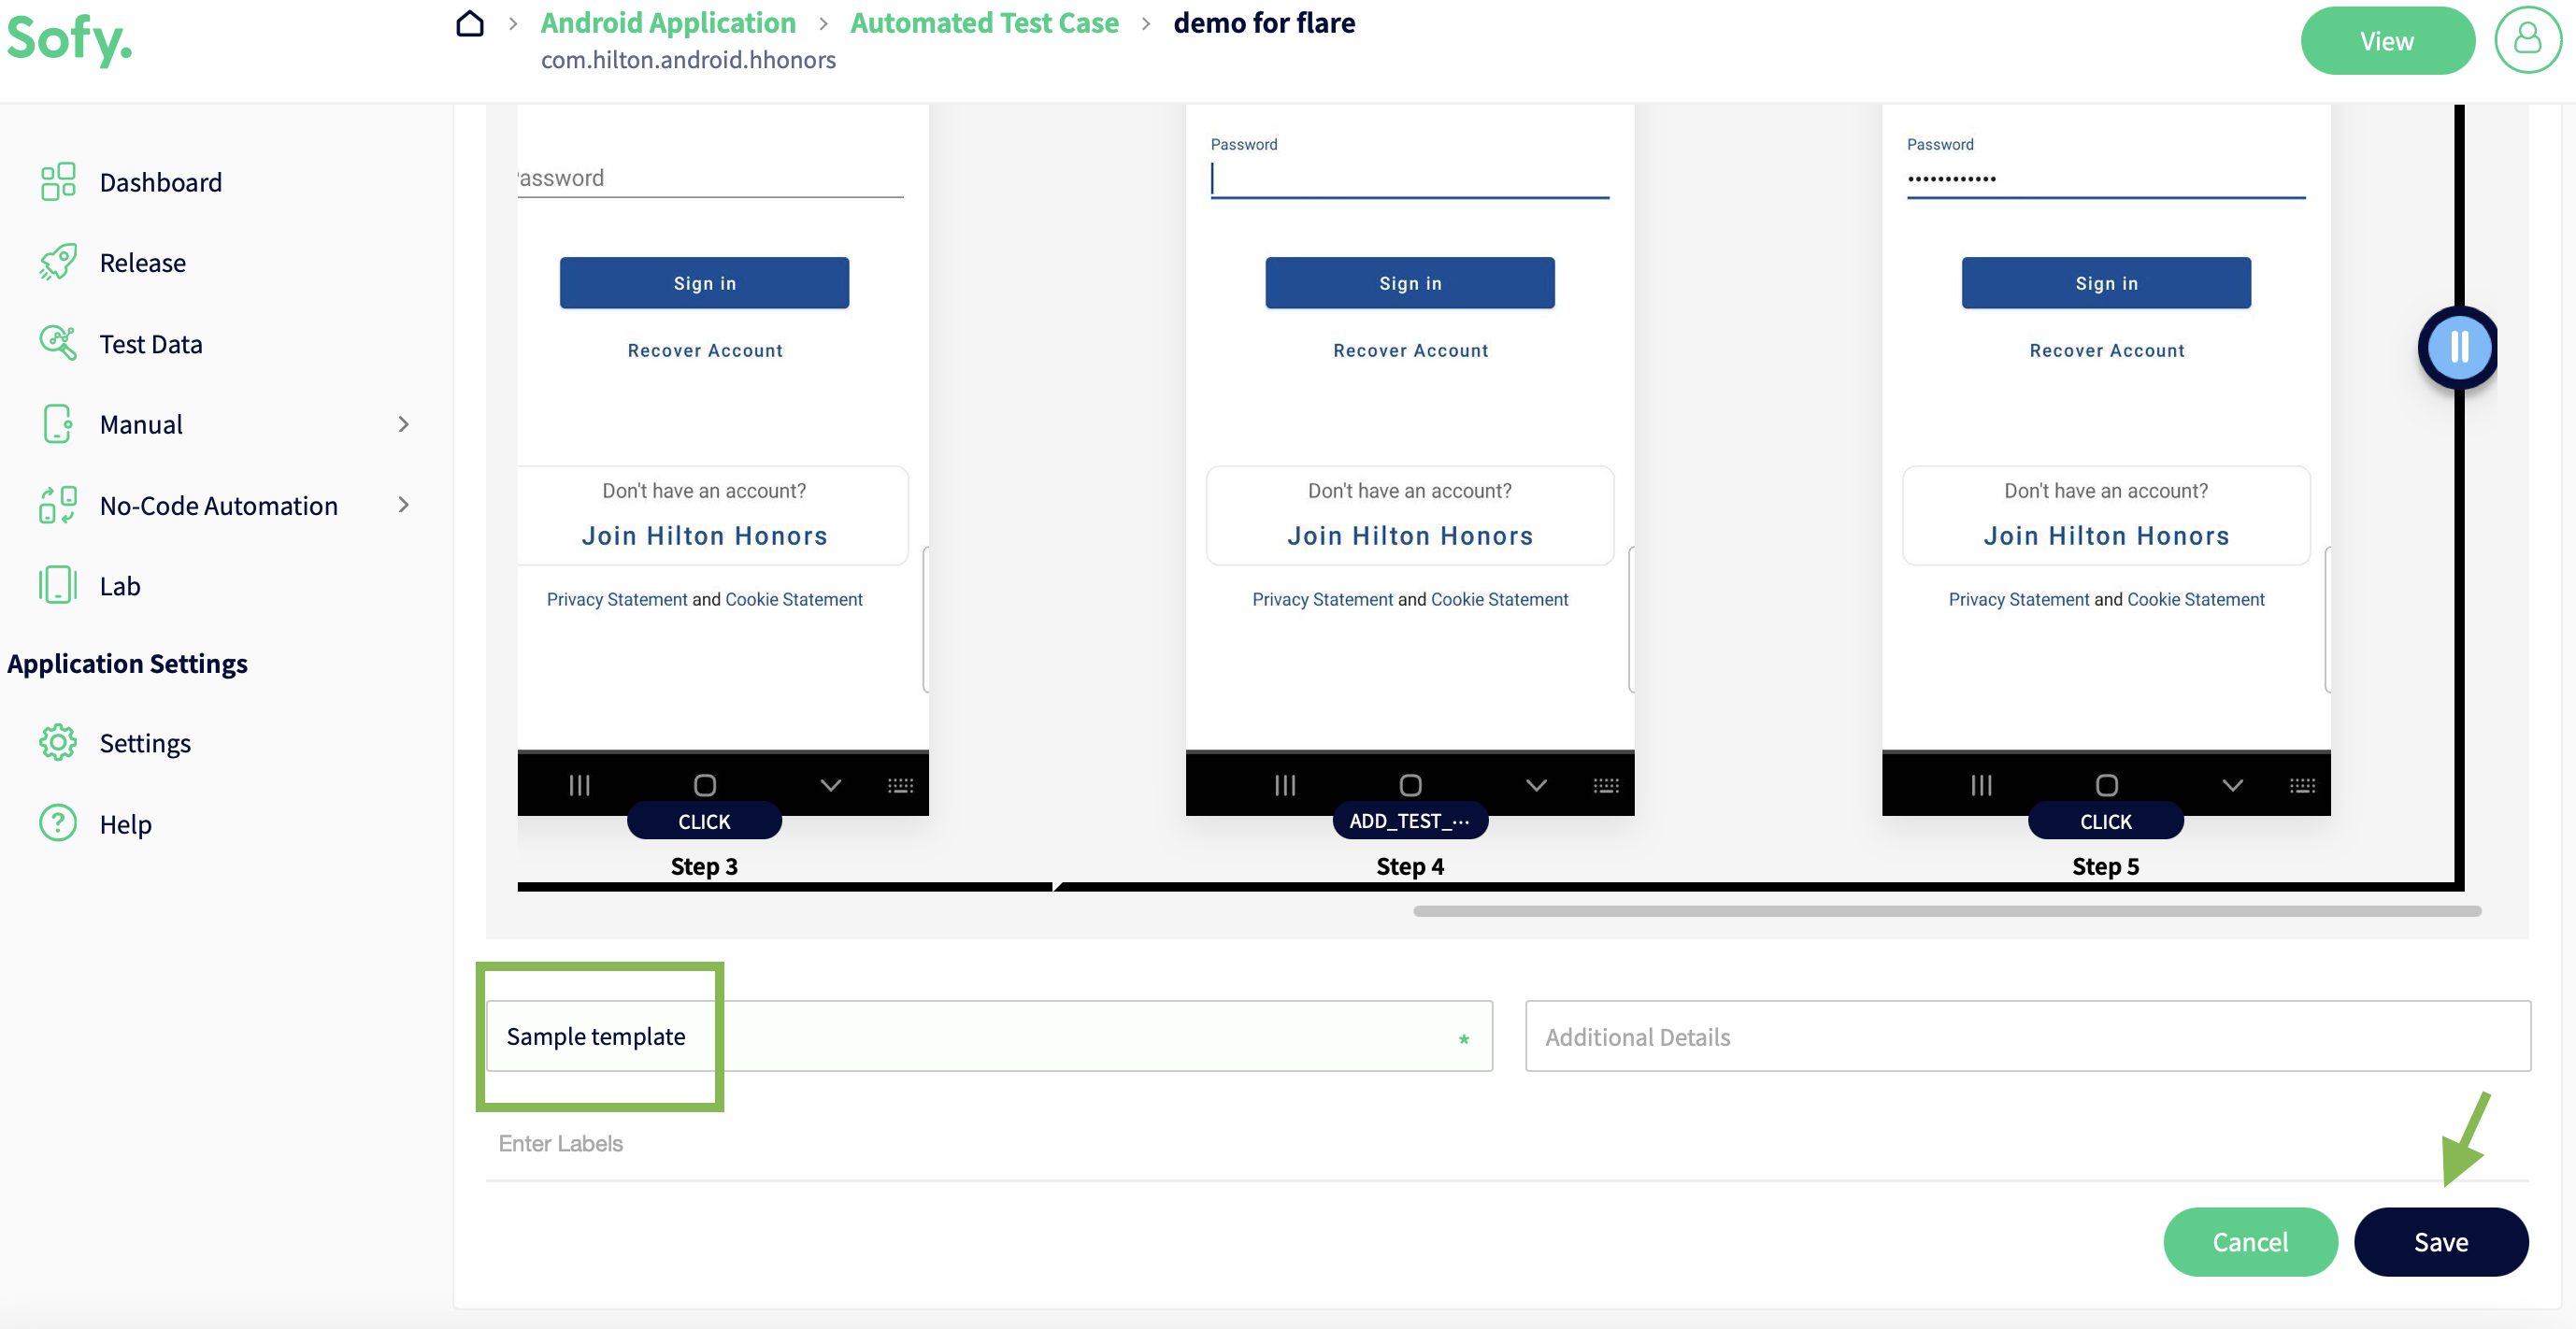This screenshot has height=1329, width=2576.
Task: Tap recent apps icon in Step 4 screenshot
Action: [x=1285, y=785]
